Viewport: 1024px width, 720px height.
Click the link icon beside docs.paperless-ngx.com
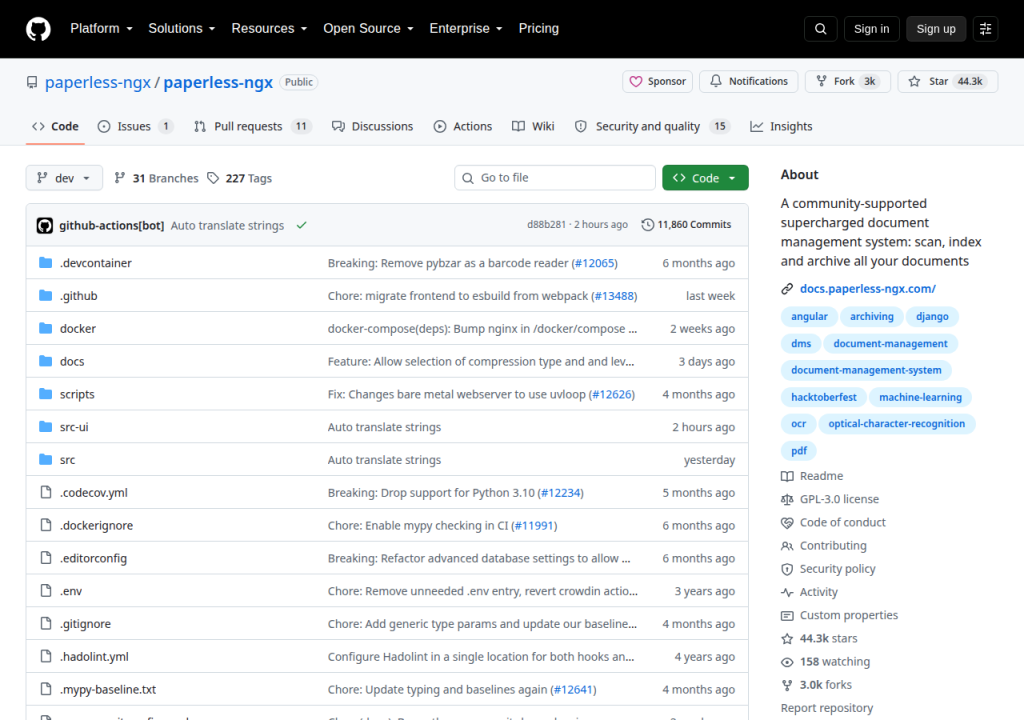(787, 289)
